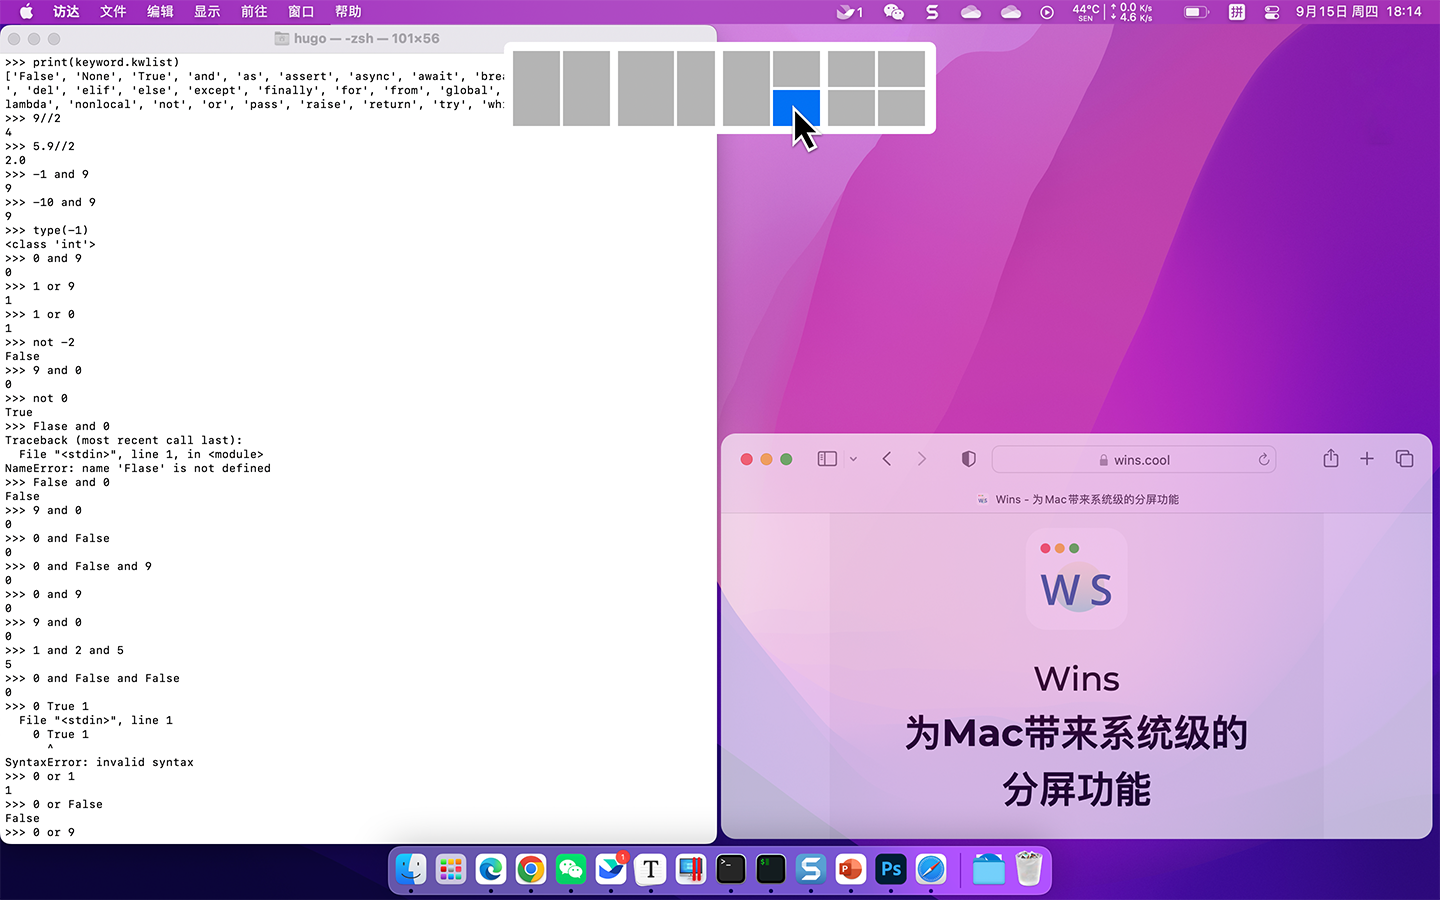1440x900 pixels.
Task: Click the privacy shield icon in Safari
Action: point(967,458)
